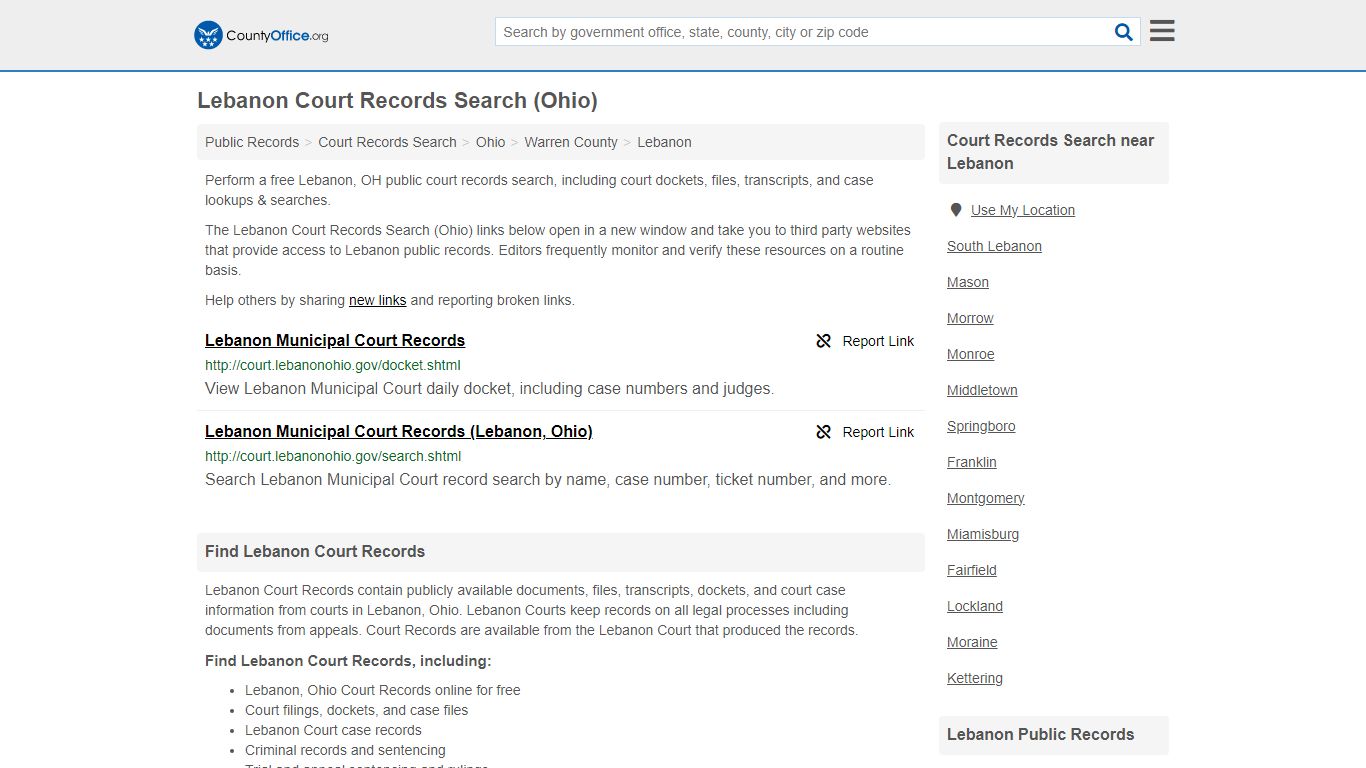Open Lebanon Municipal Court Records (Lebanon, Ohio) link
Viewport: 1366px width, 768px height.
(399, 431)
